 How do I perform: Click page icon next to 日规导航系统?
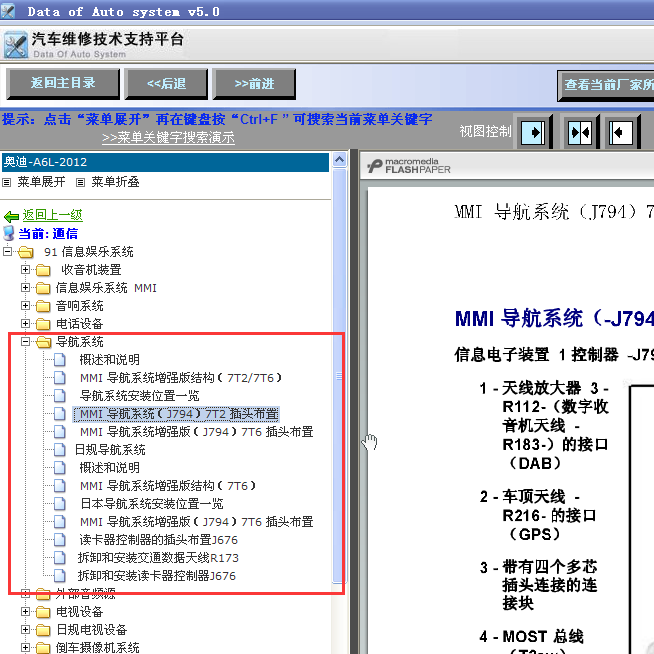click(x=60, y=450)
